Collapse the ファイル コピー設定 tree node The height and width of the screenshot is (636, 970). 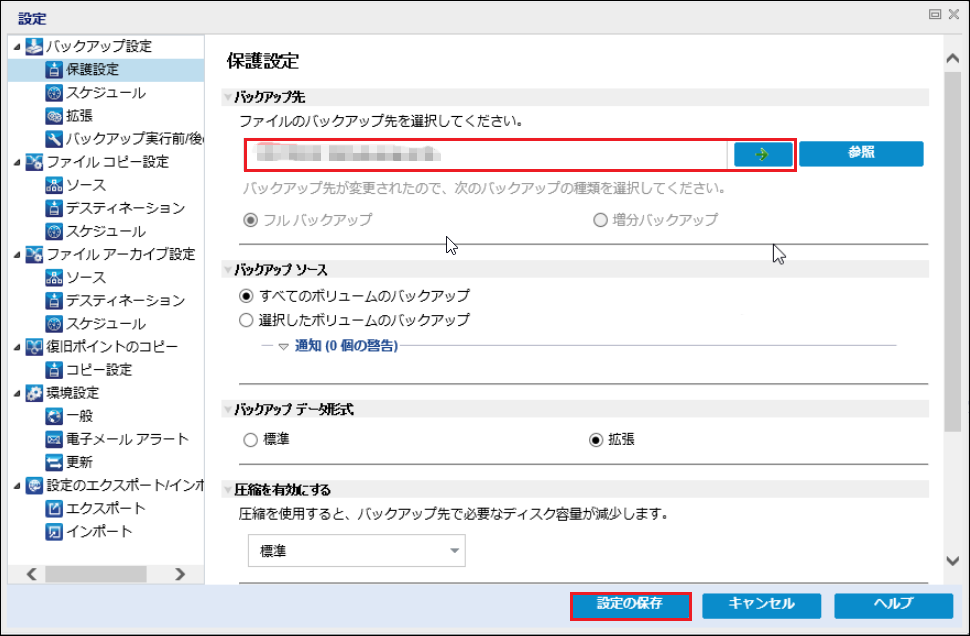[x=17, y=162]
